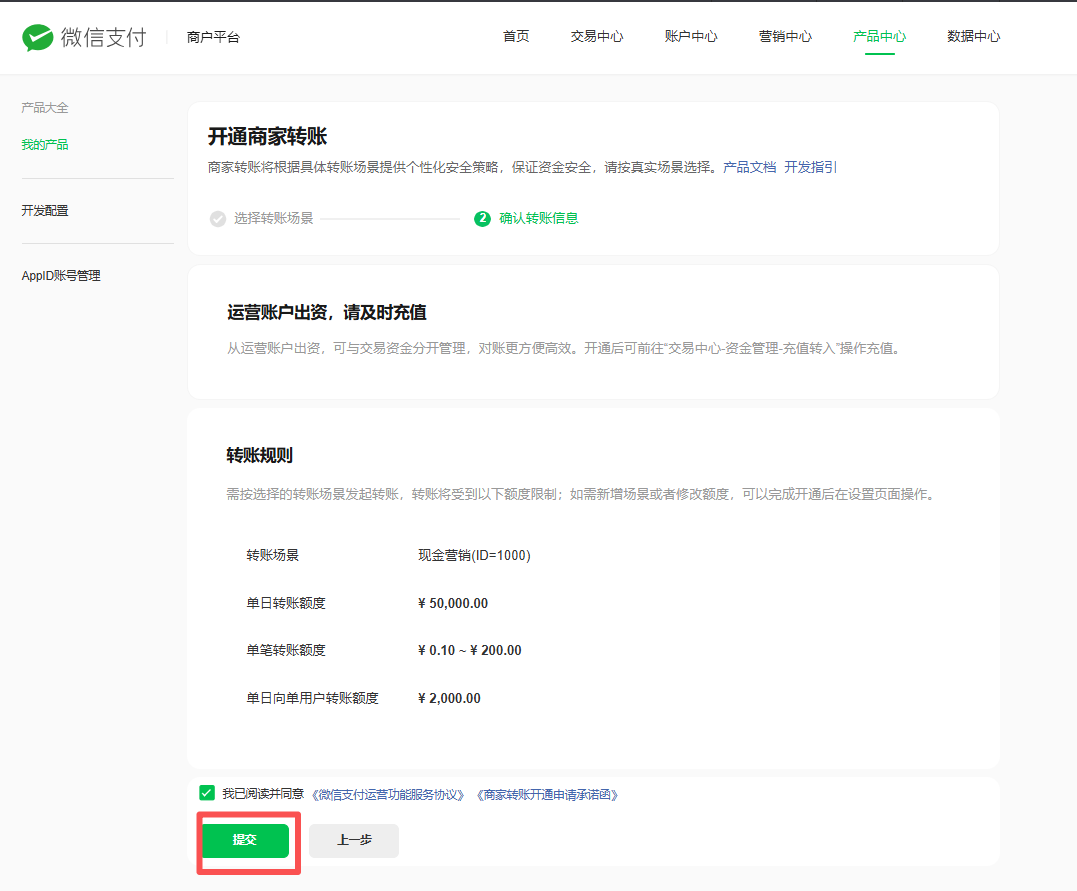Viewport: 1077px width, 891px height.
Task: Click the 上一步 button
Action: pos(354,841)
